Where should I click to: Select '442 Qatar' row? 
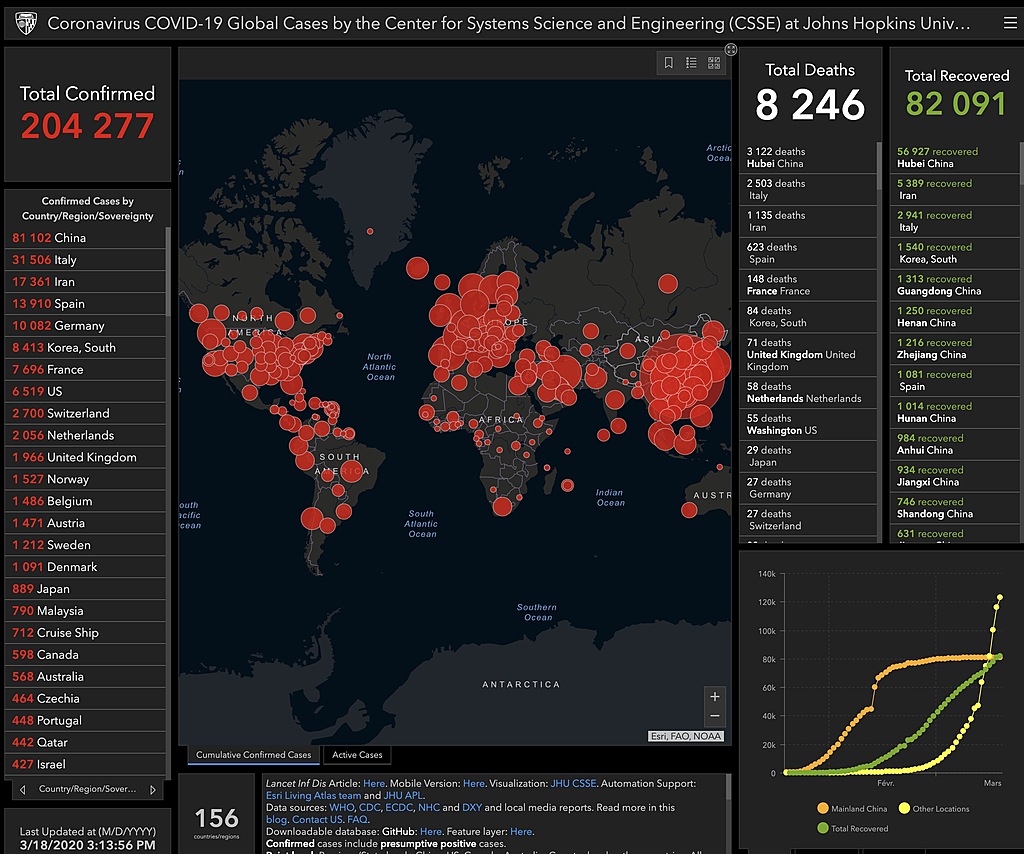tap(85, 742)
